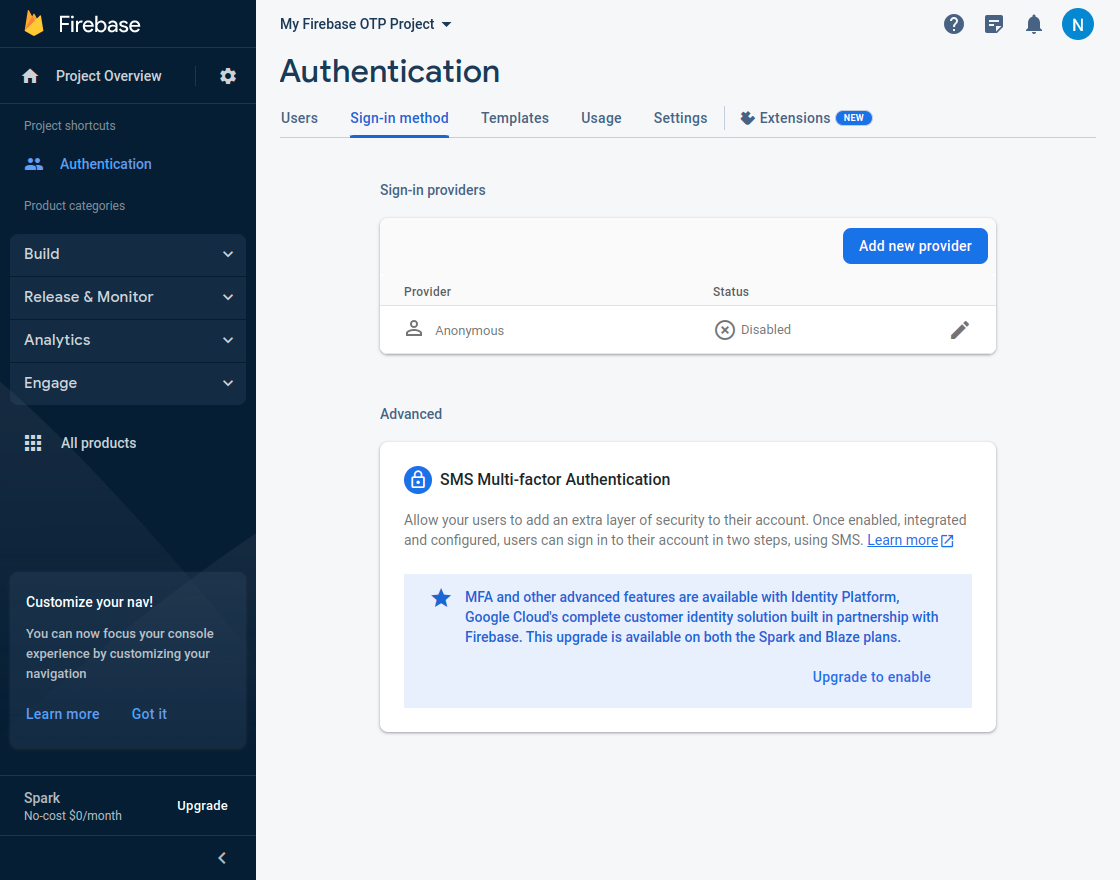Open notifications with the bell icon

click(x=1034, y=23)
